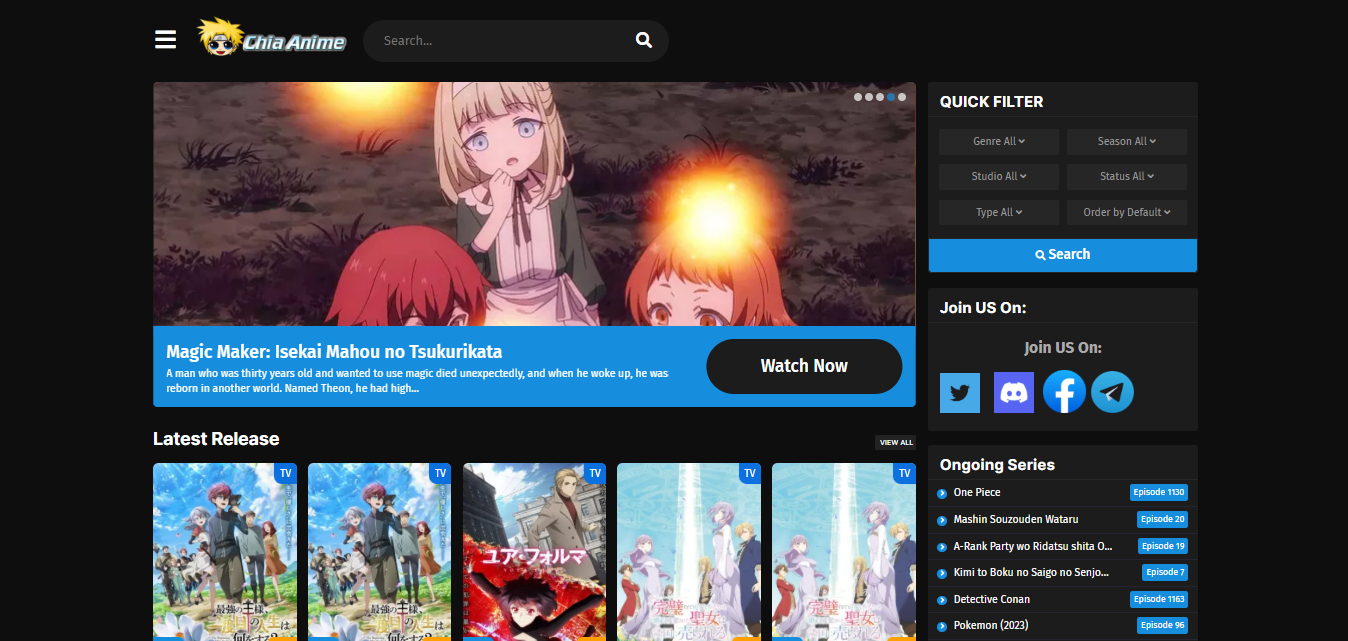Open Mashin Souzouden Wataru series link
Viewport: 1348px width, 641px height.
click(1016, 520)
